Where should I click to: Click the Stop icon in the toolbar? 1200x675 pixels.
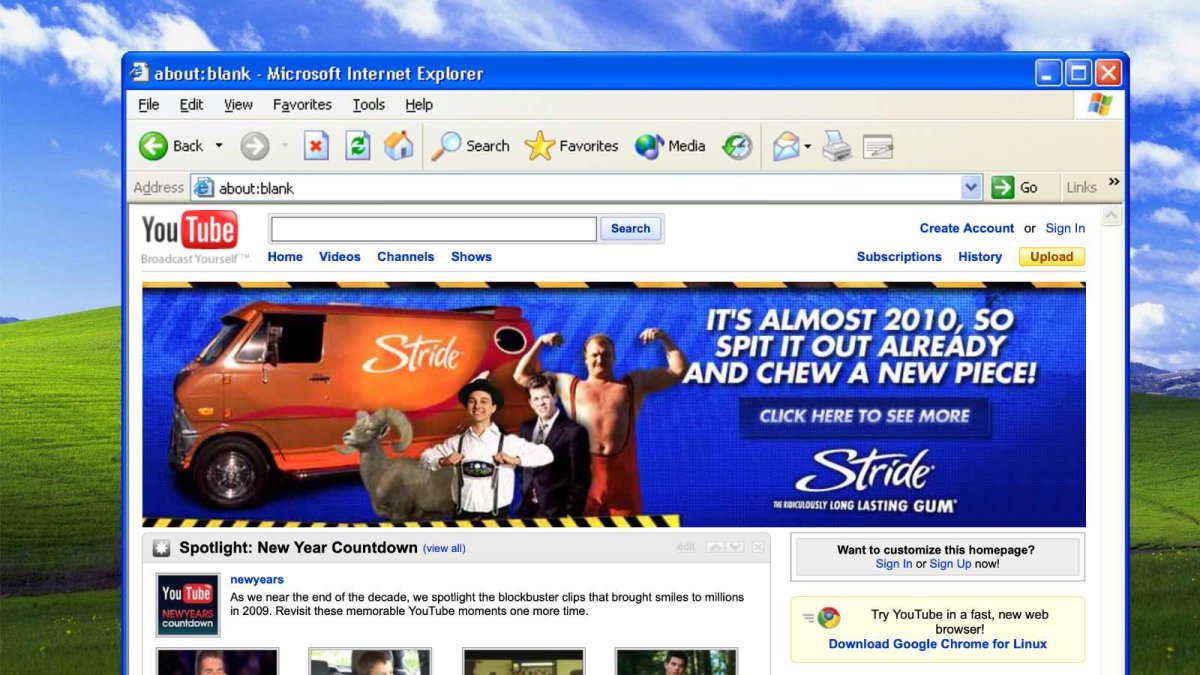point(316,146)
